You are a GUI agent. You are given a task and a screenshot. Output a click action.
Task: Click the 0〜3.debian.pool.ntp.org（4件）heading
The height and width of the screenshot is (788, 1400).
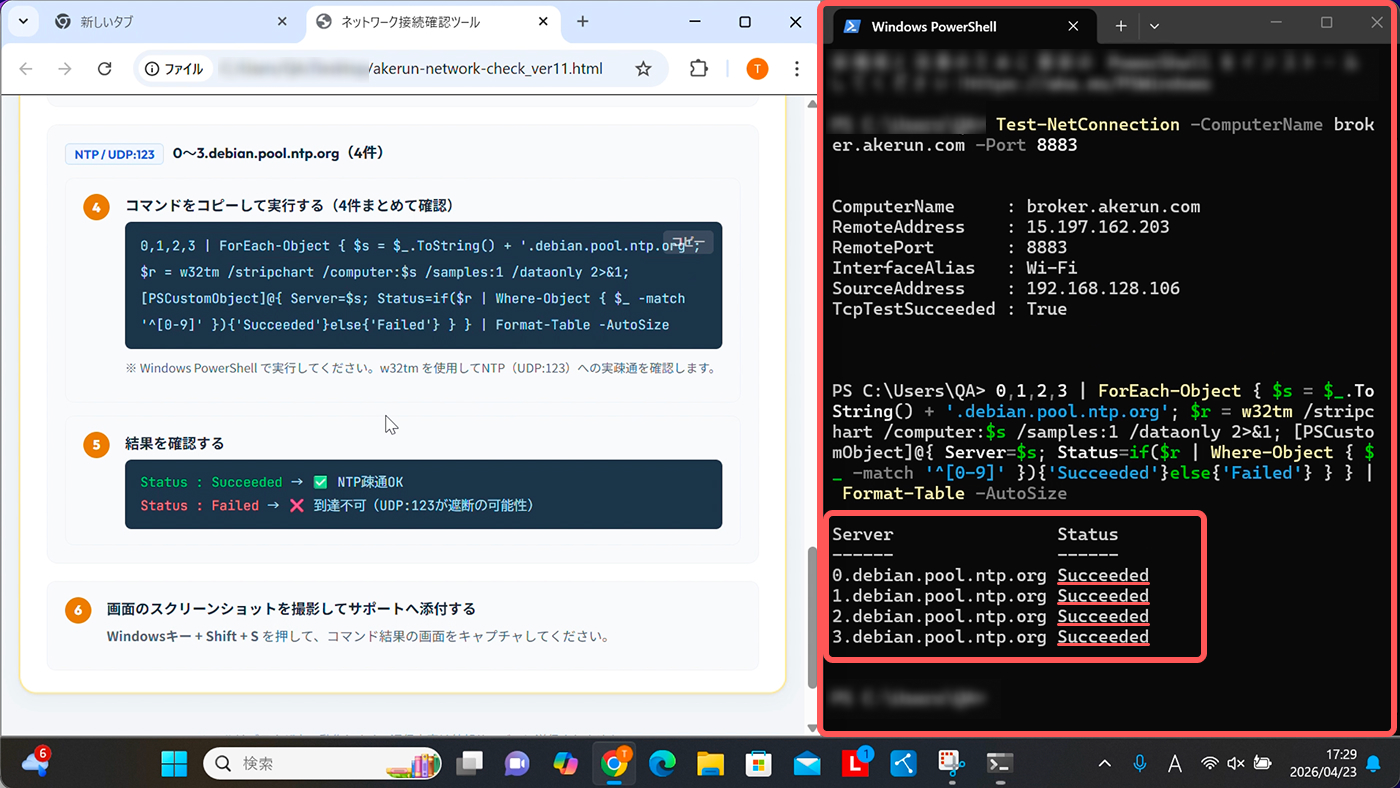[278, 154]
